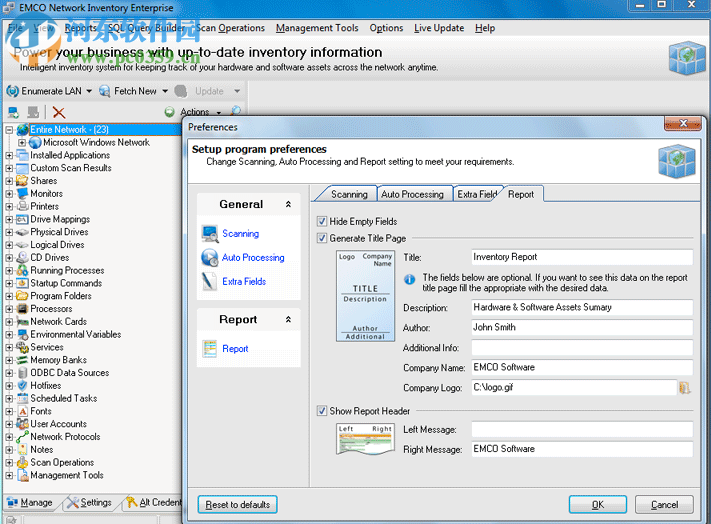This screenshot has height=524, width=711.
Task: Click the Entire Network globe icon
Action: coord(23,130)
